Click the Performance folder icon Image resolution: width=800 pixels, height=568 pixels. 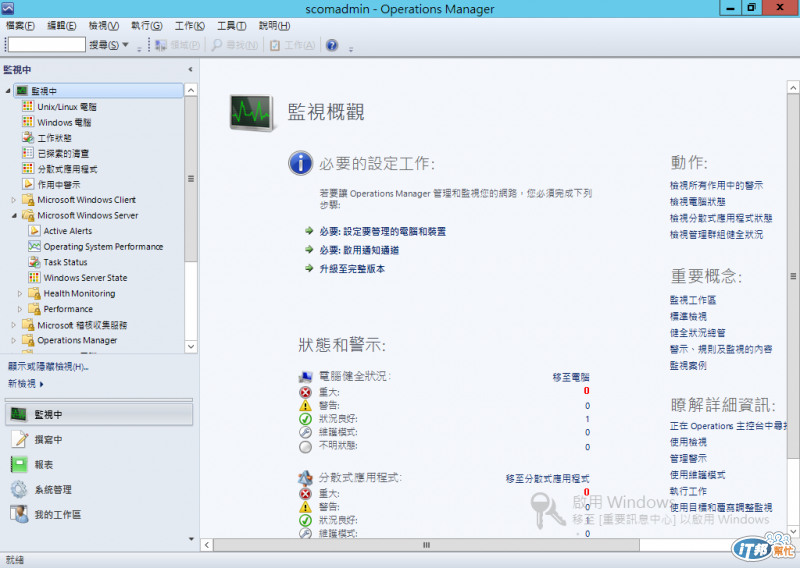(34, 309)
